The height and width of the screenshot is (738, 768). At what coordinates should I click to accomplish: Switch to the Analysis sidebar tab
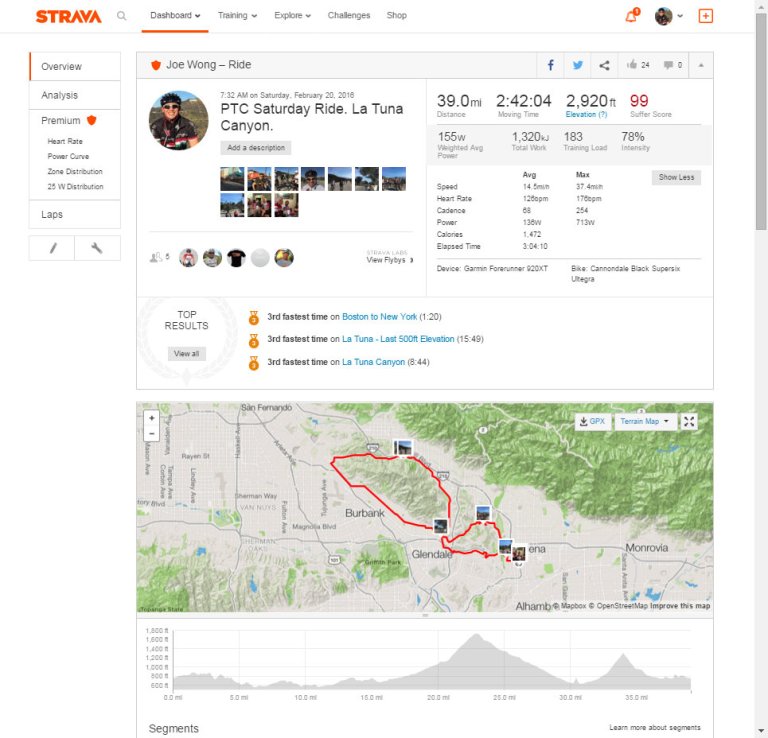point(60,95)
